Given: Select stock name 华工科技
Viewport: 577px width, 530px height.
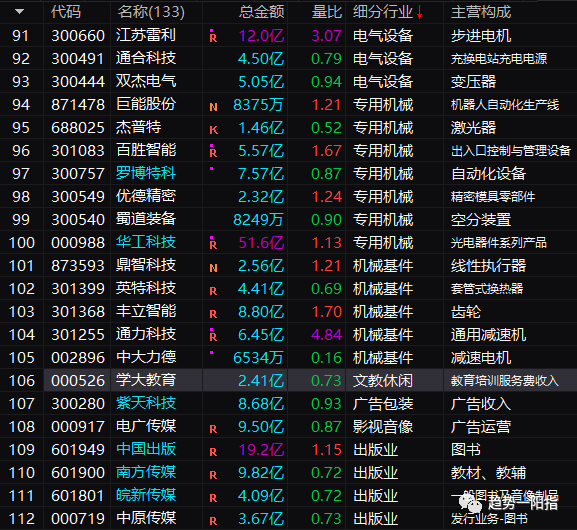Looking at the screenshot, I should point(146,243).
